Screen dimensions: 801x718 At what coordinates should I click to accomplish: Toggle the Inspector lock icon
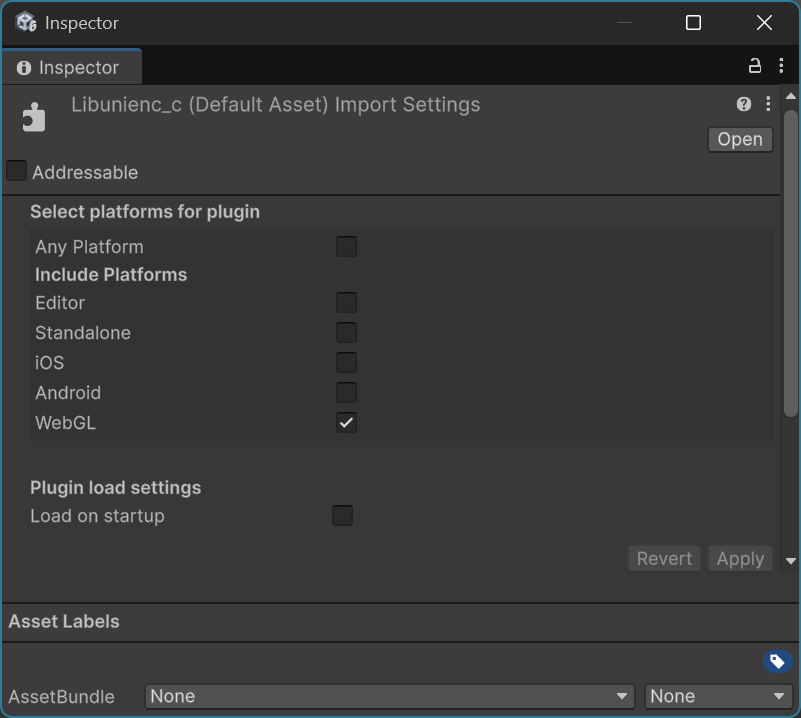tap(755, 66)
